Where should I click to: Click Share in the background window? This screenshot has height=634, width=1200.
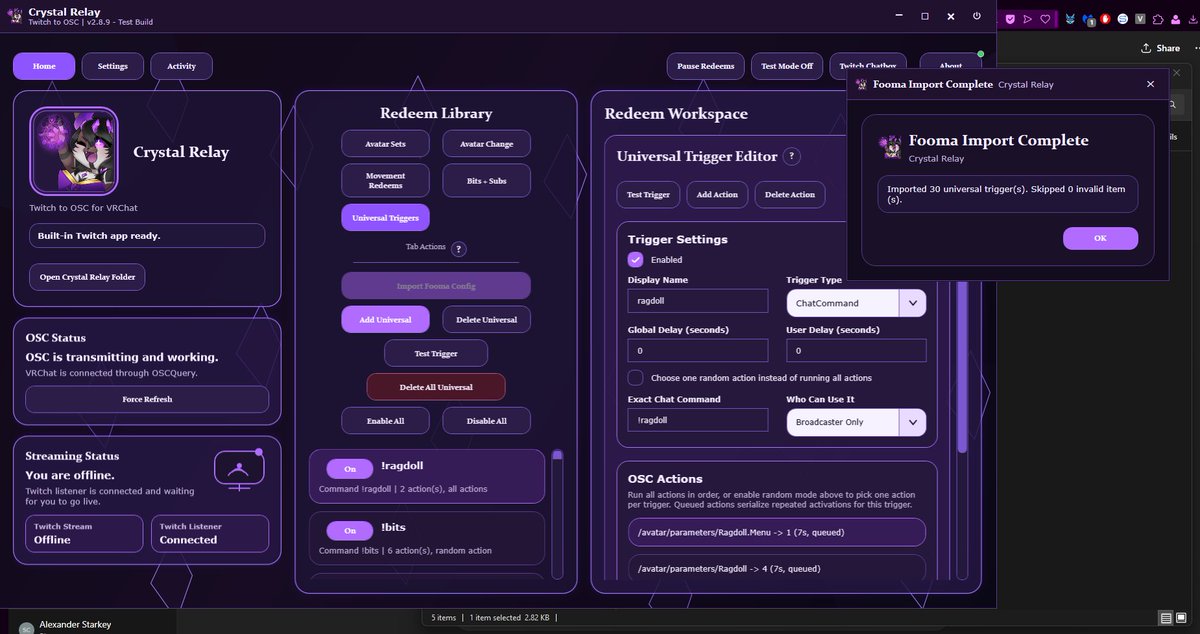1160,48
